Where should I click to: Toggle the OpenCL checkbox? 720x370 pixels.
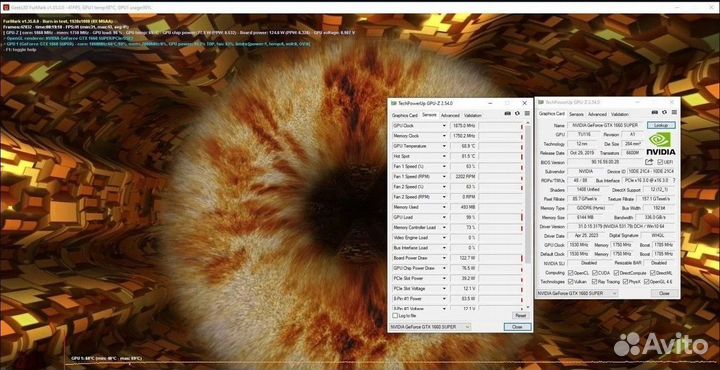(571, 273)
